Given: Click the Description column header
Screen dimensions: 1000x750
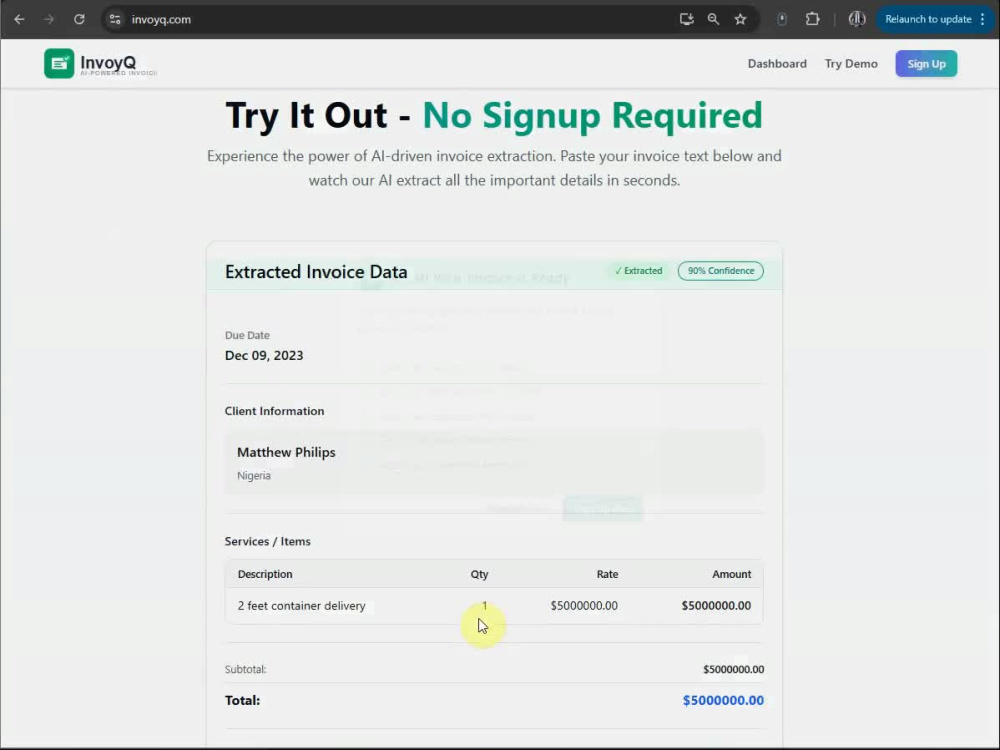Looking at the screenshot, I should 265,574.
